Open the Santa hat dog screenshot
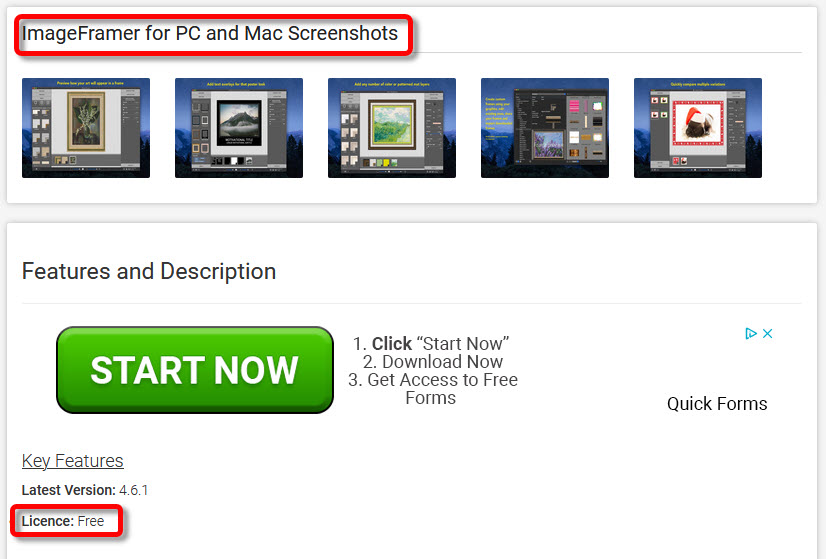The width and height of the screenshot is (826, 559). [698, 128]
